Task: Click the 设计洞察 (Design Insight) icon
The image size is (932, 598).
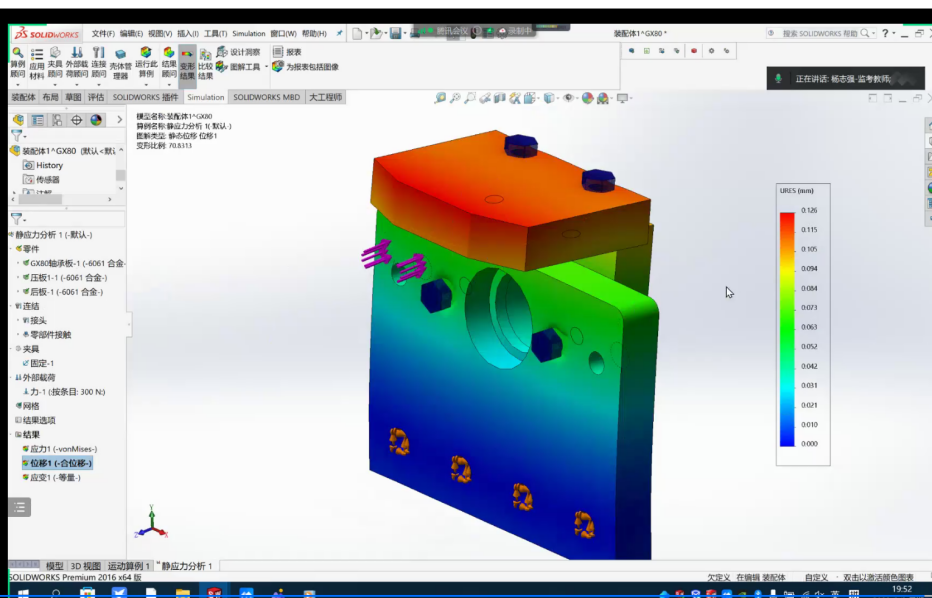Action: coord(238,52)
